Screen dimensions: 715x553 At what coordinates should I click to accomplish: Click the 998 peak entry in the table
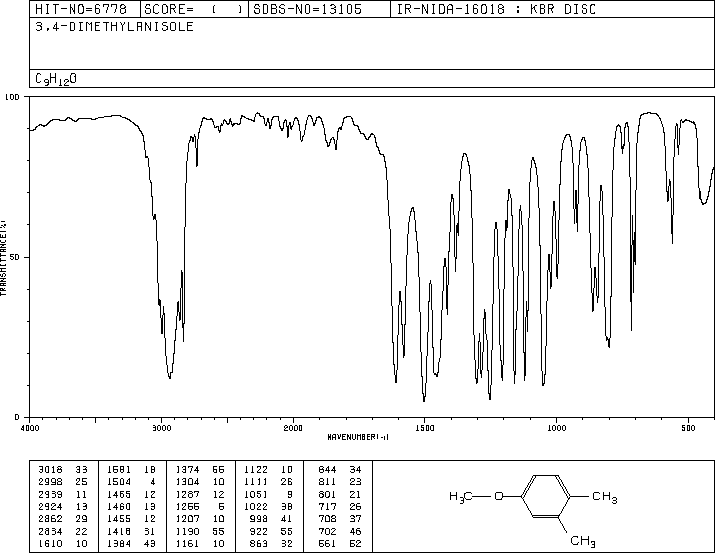[271, 519]
